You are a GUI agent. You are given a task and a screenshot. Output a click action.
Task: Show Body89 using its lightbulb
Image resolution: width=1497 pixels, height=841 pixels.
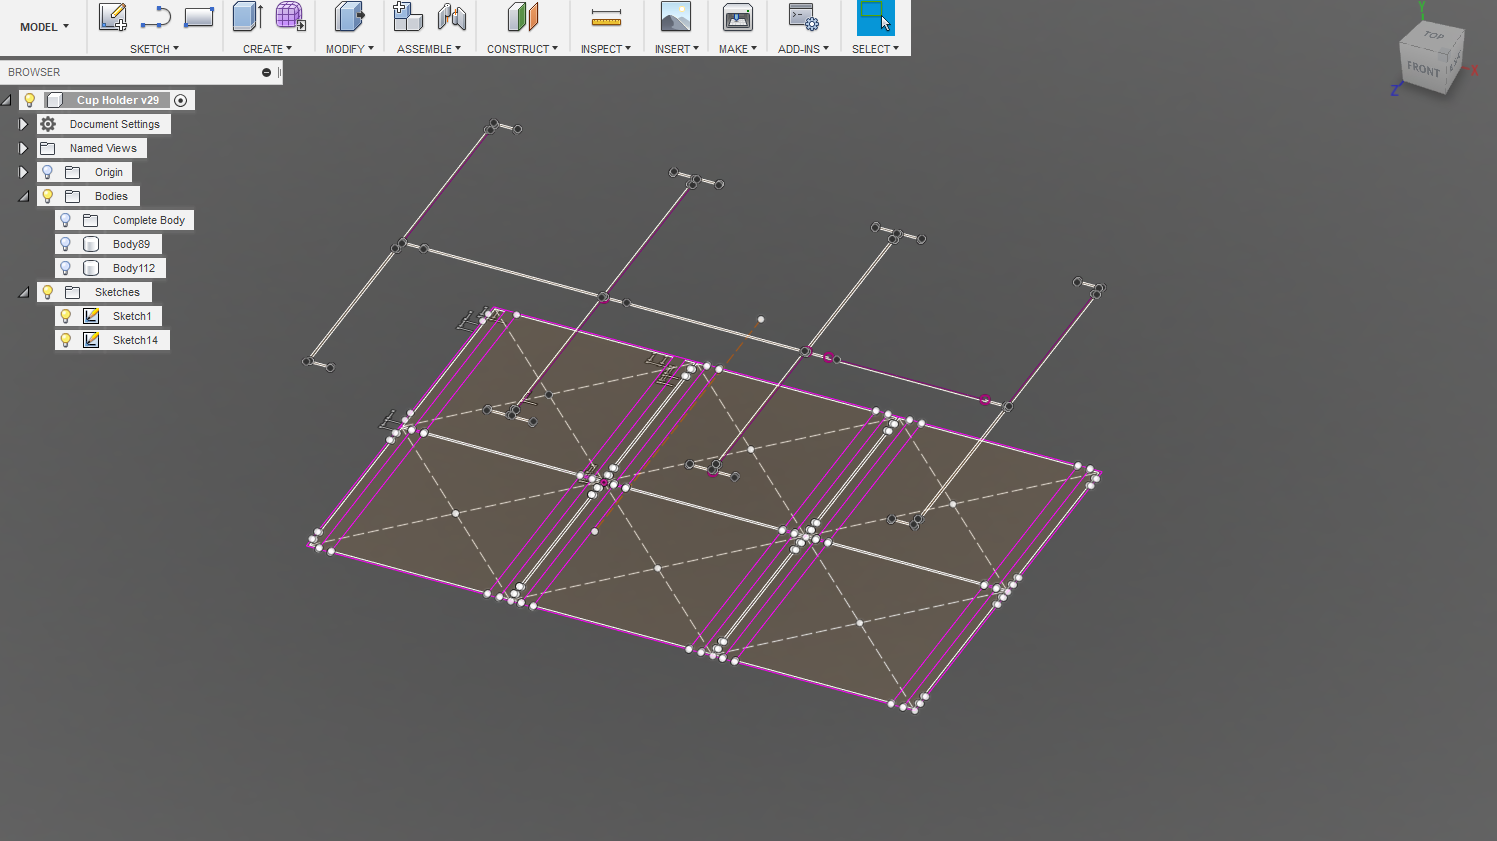[66, 244]
